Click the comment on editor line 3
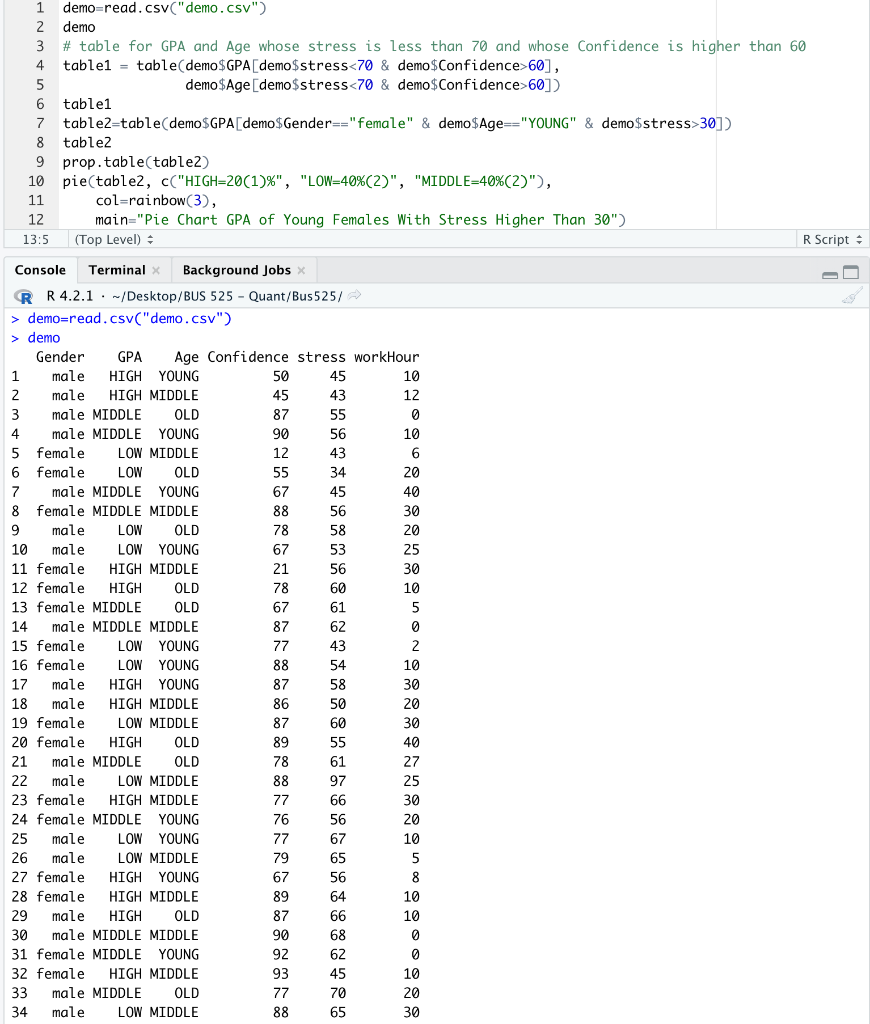The image size is (870, 1024). pos(434,46)
